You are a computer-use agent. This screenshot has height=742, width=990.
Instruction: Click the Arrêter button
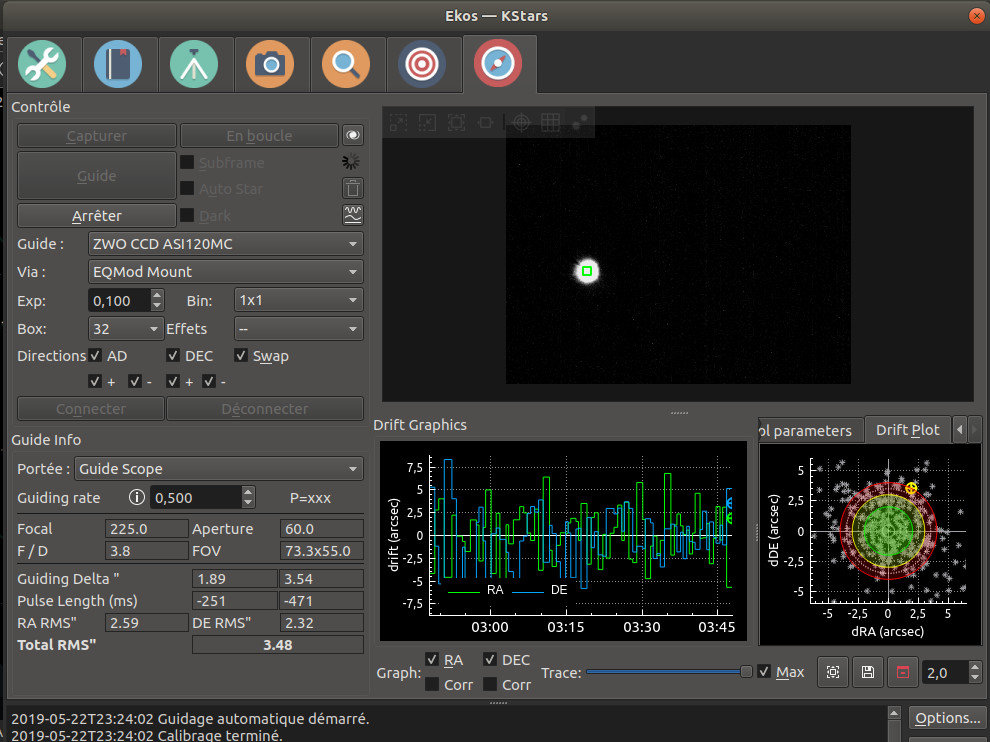[x=97, y=215]
